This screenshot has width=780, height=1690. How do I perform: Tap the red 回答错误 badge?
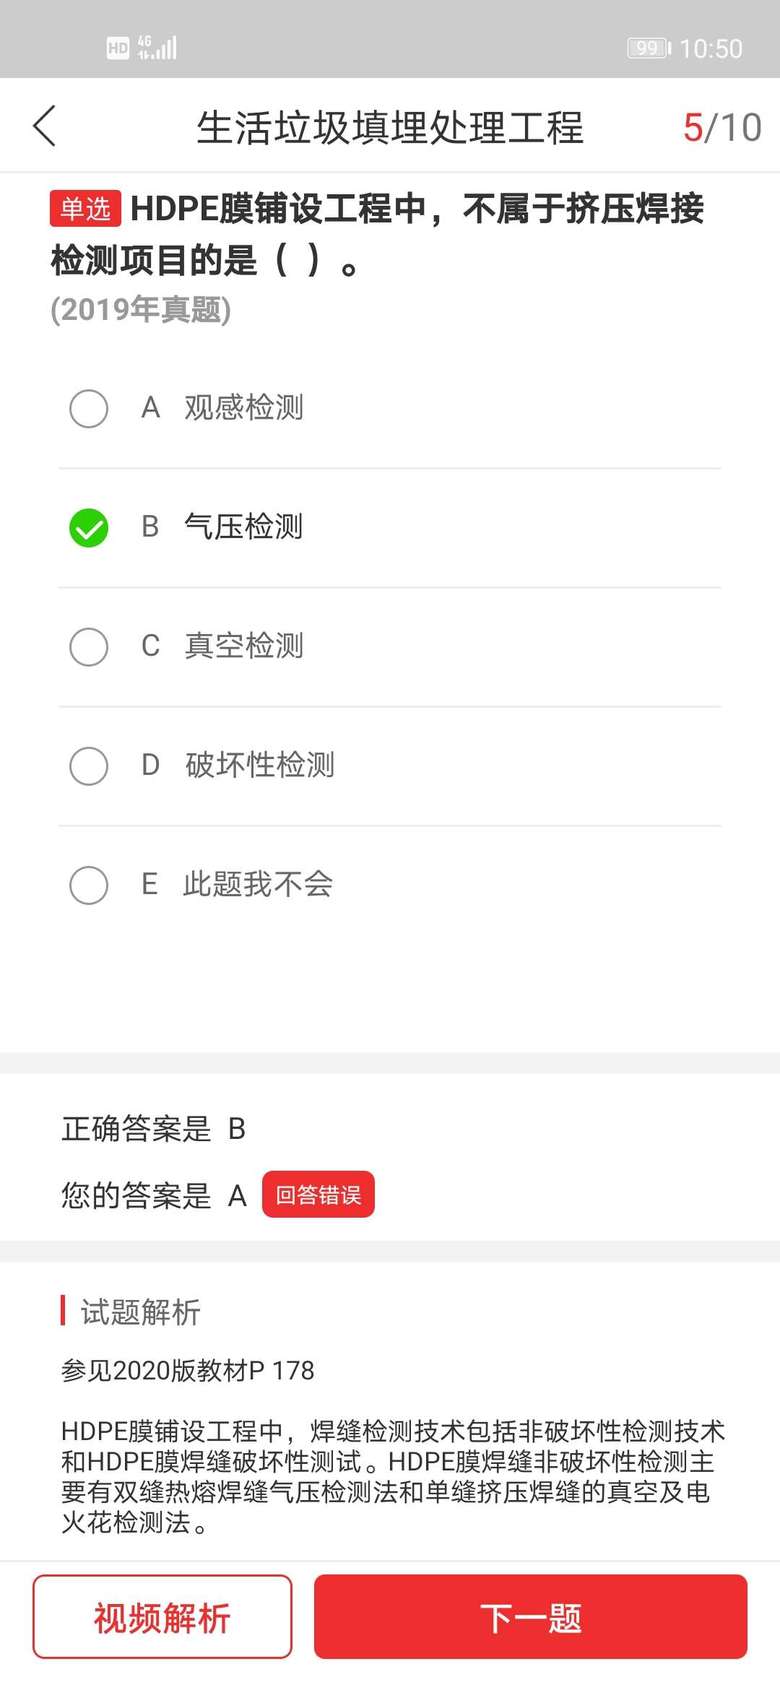click(x=318, y=1194)
